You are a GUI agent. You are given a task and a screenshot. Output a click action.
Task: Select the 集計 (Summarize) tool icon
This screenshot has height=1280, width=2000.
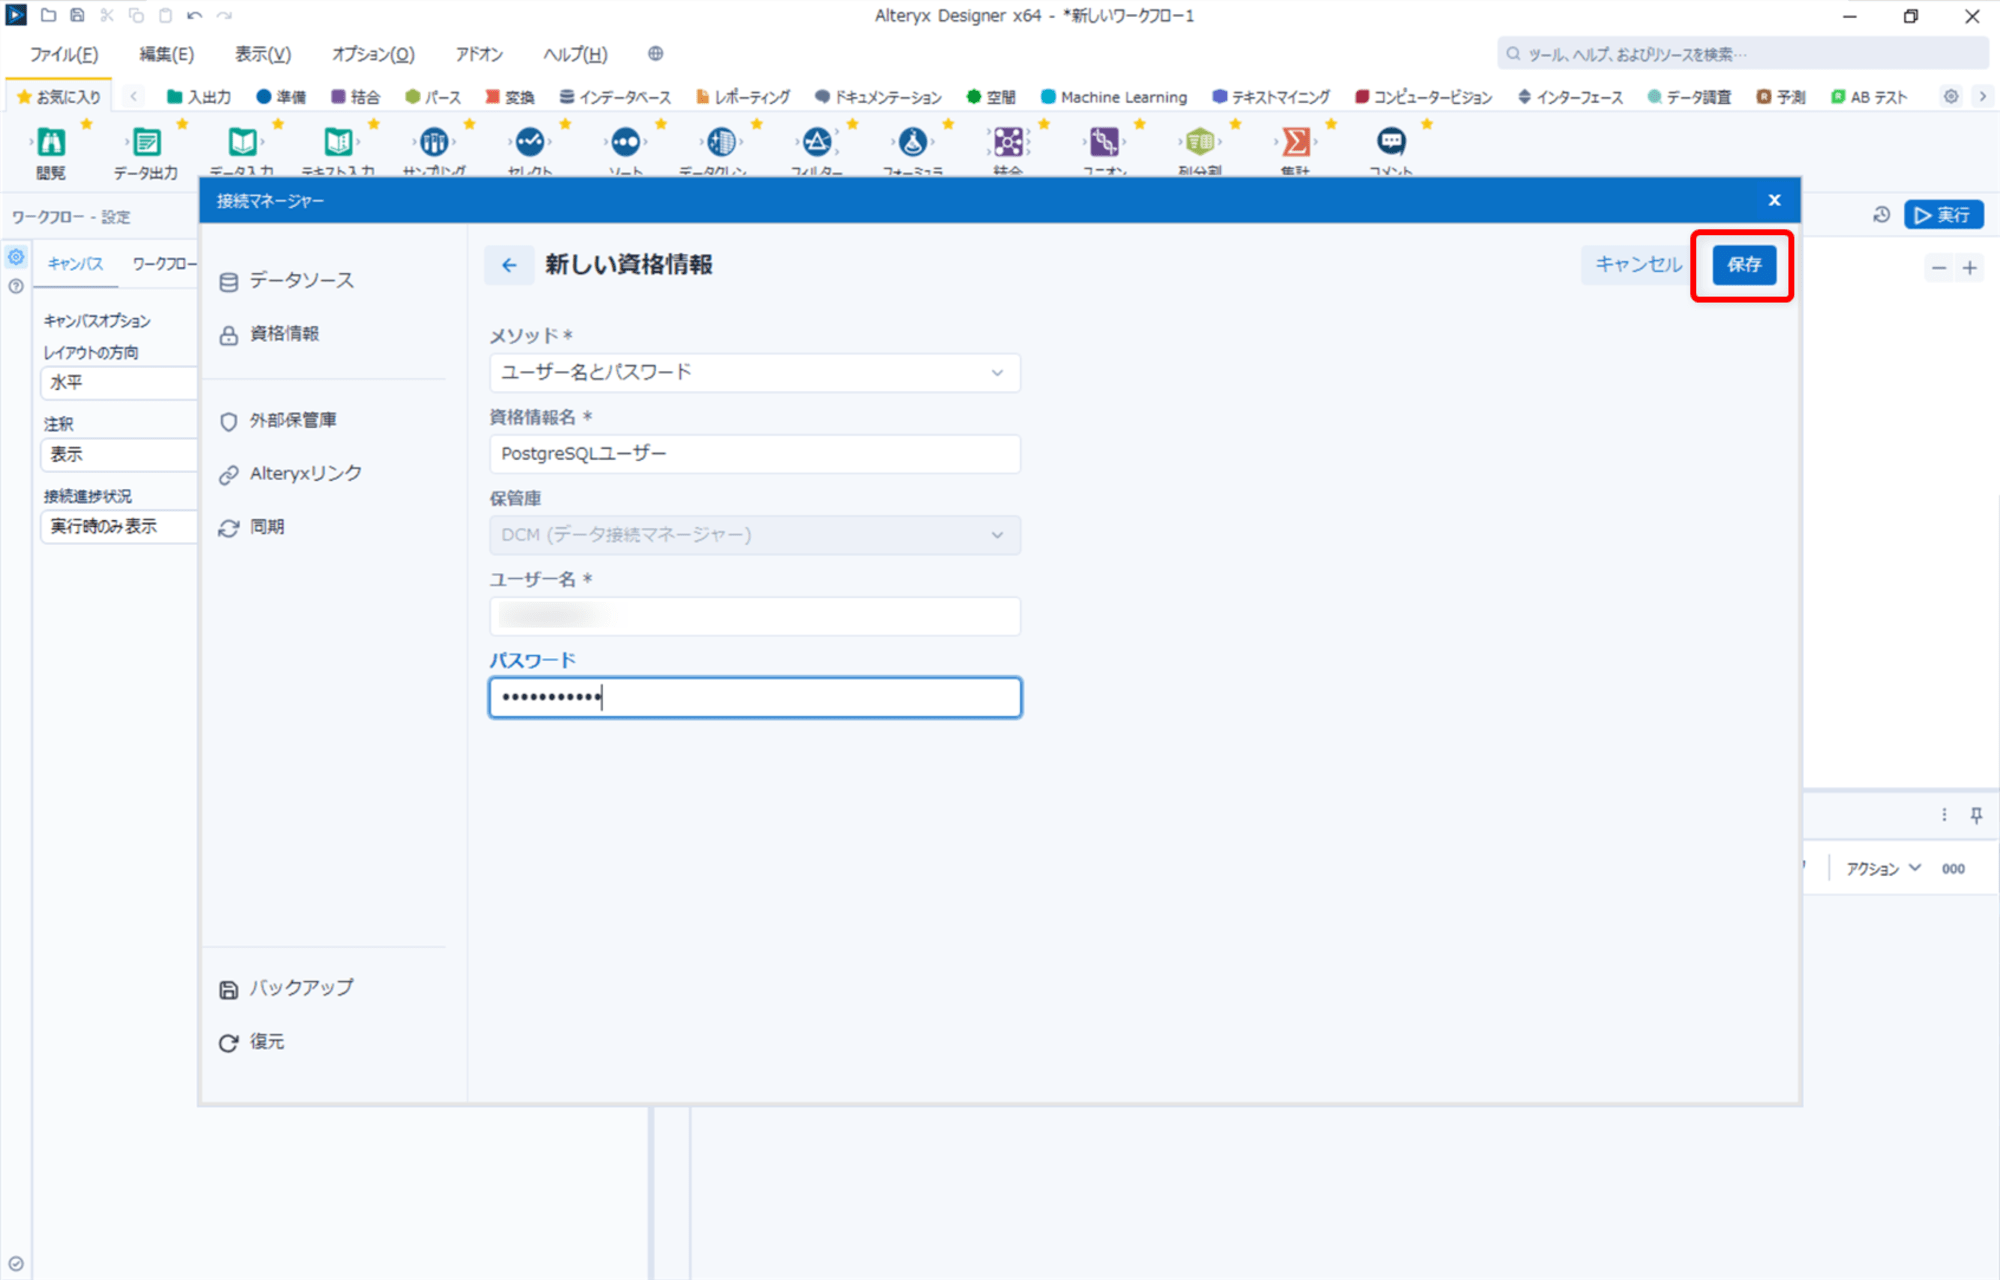point(1296,143)
